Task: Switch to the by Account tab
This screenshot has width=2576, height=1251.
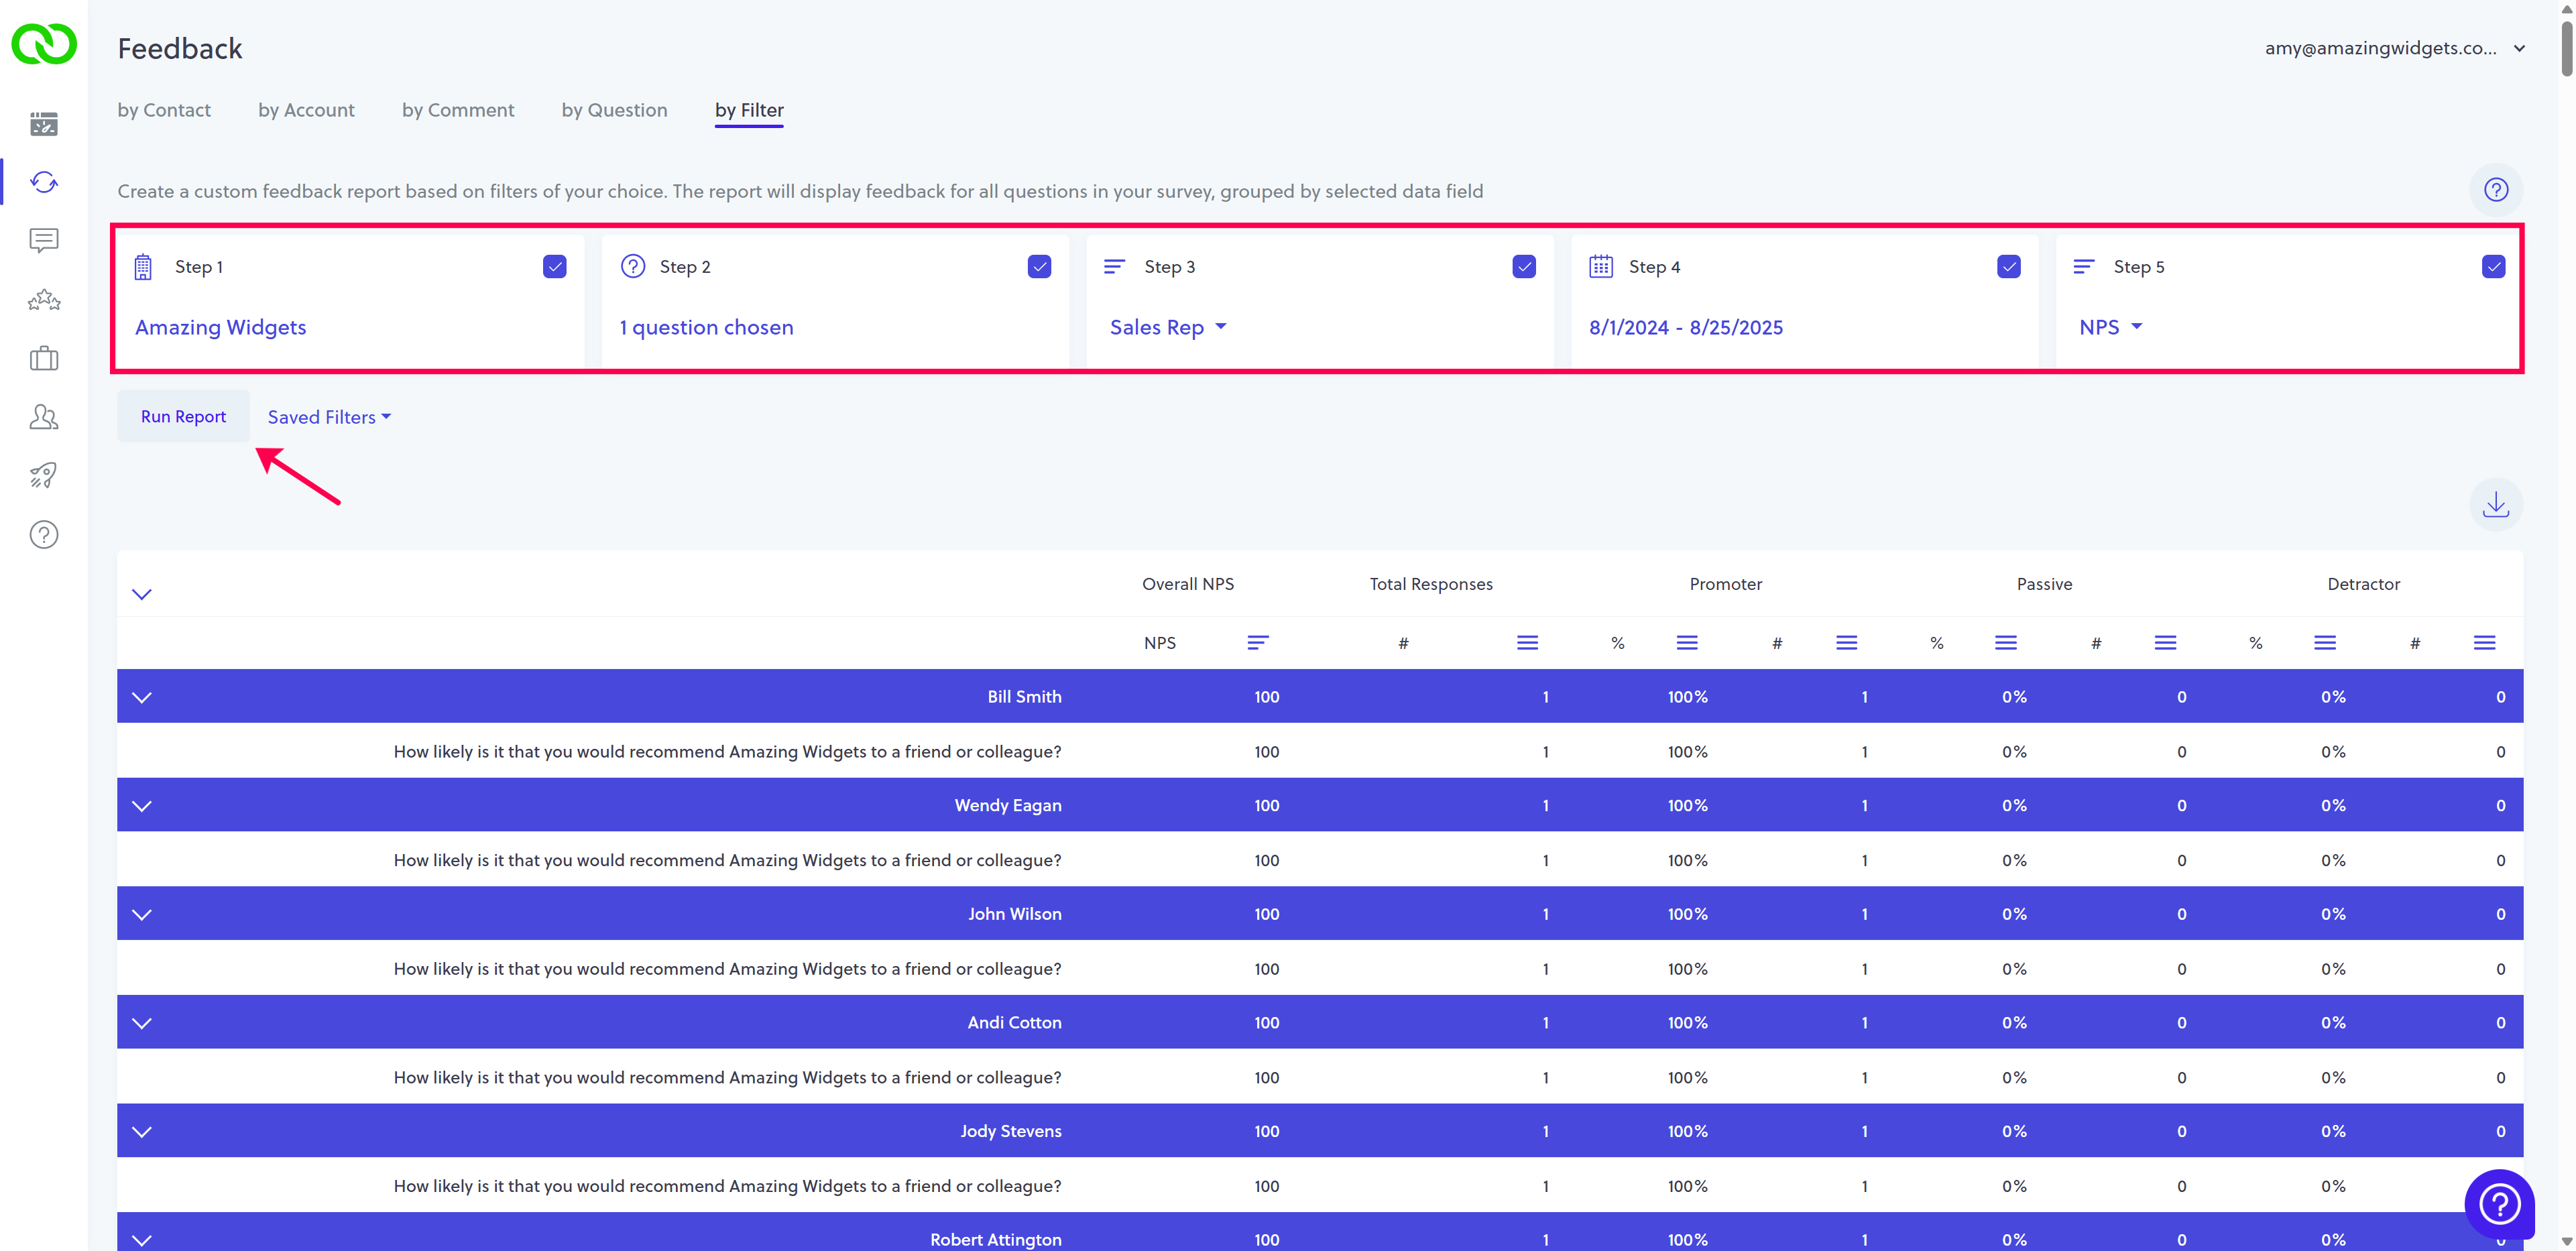Action: [x=306, y=110]
